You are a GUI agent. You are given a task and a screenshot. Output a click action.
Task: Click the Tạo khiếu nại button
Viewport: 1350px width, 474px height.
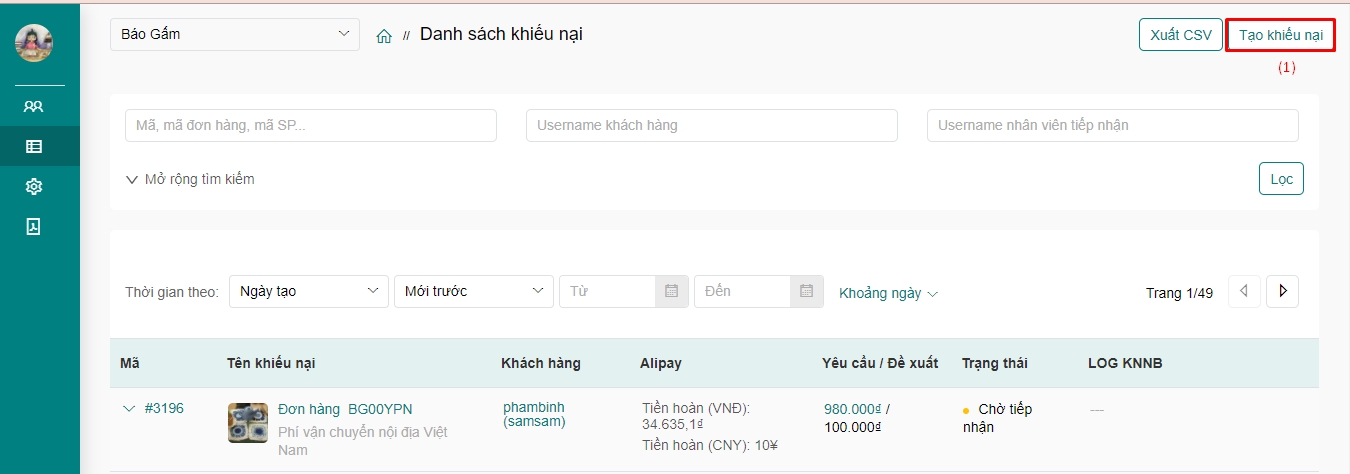coord(1280,35)
